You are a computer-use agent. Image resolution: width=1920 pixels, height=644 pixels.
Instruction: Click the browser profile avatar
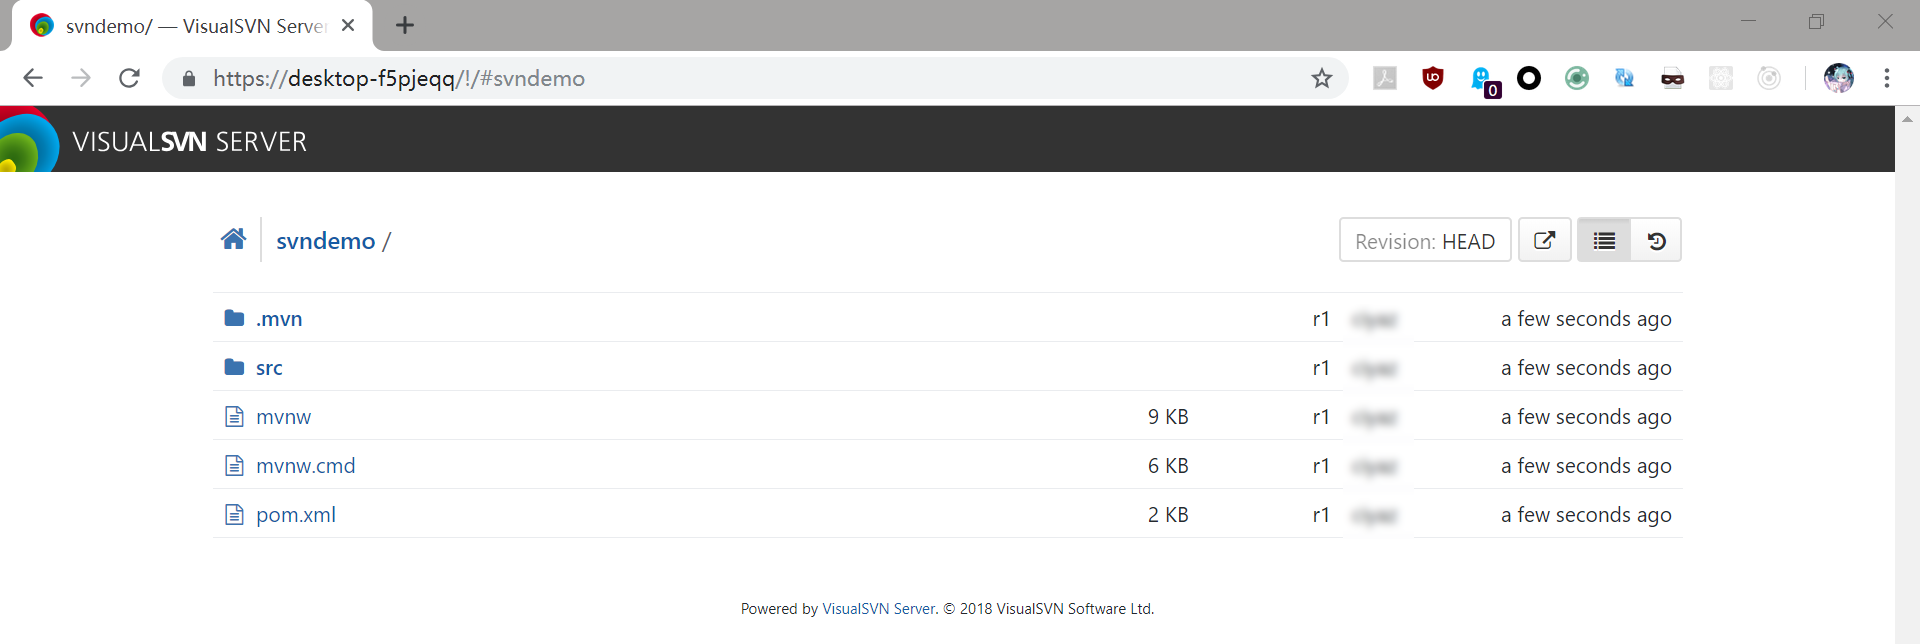click(x=1838, y=78)
